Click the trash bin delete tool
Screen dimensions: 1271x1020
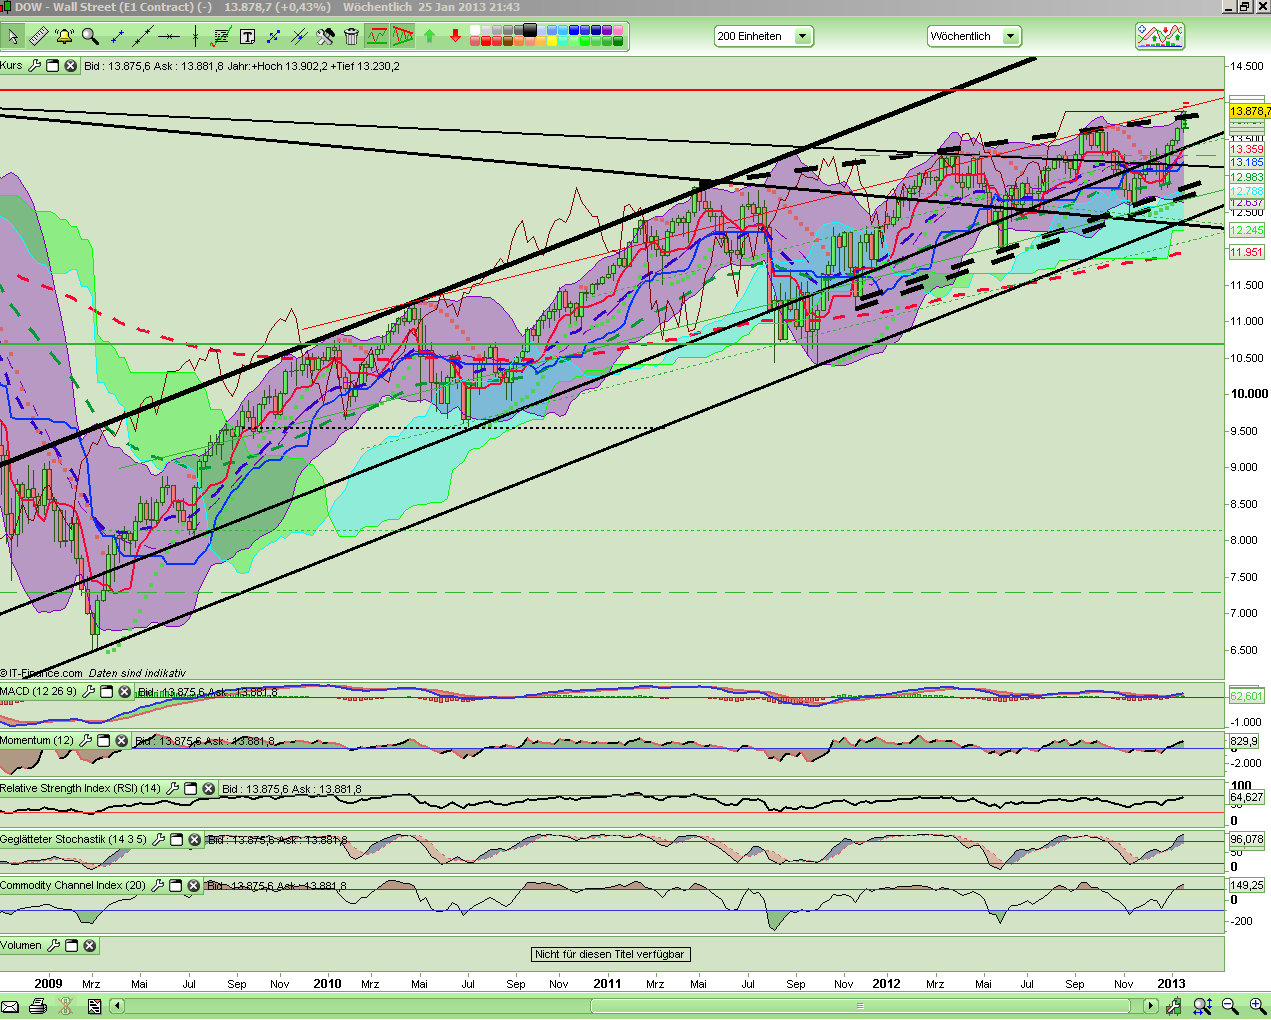[351, 37]
